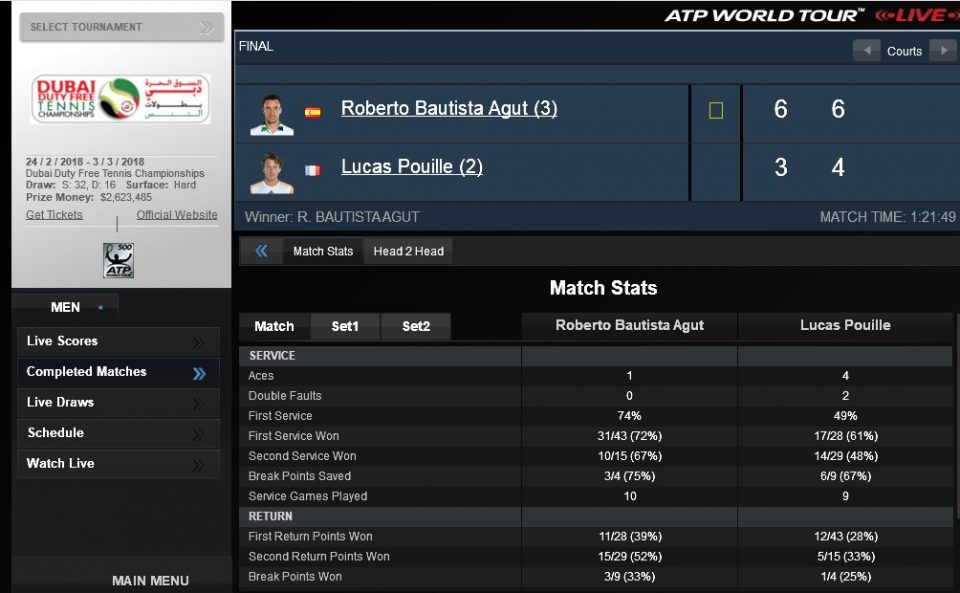Open the Get Tickets link

click(x=54, y=215)
